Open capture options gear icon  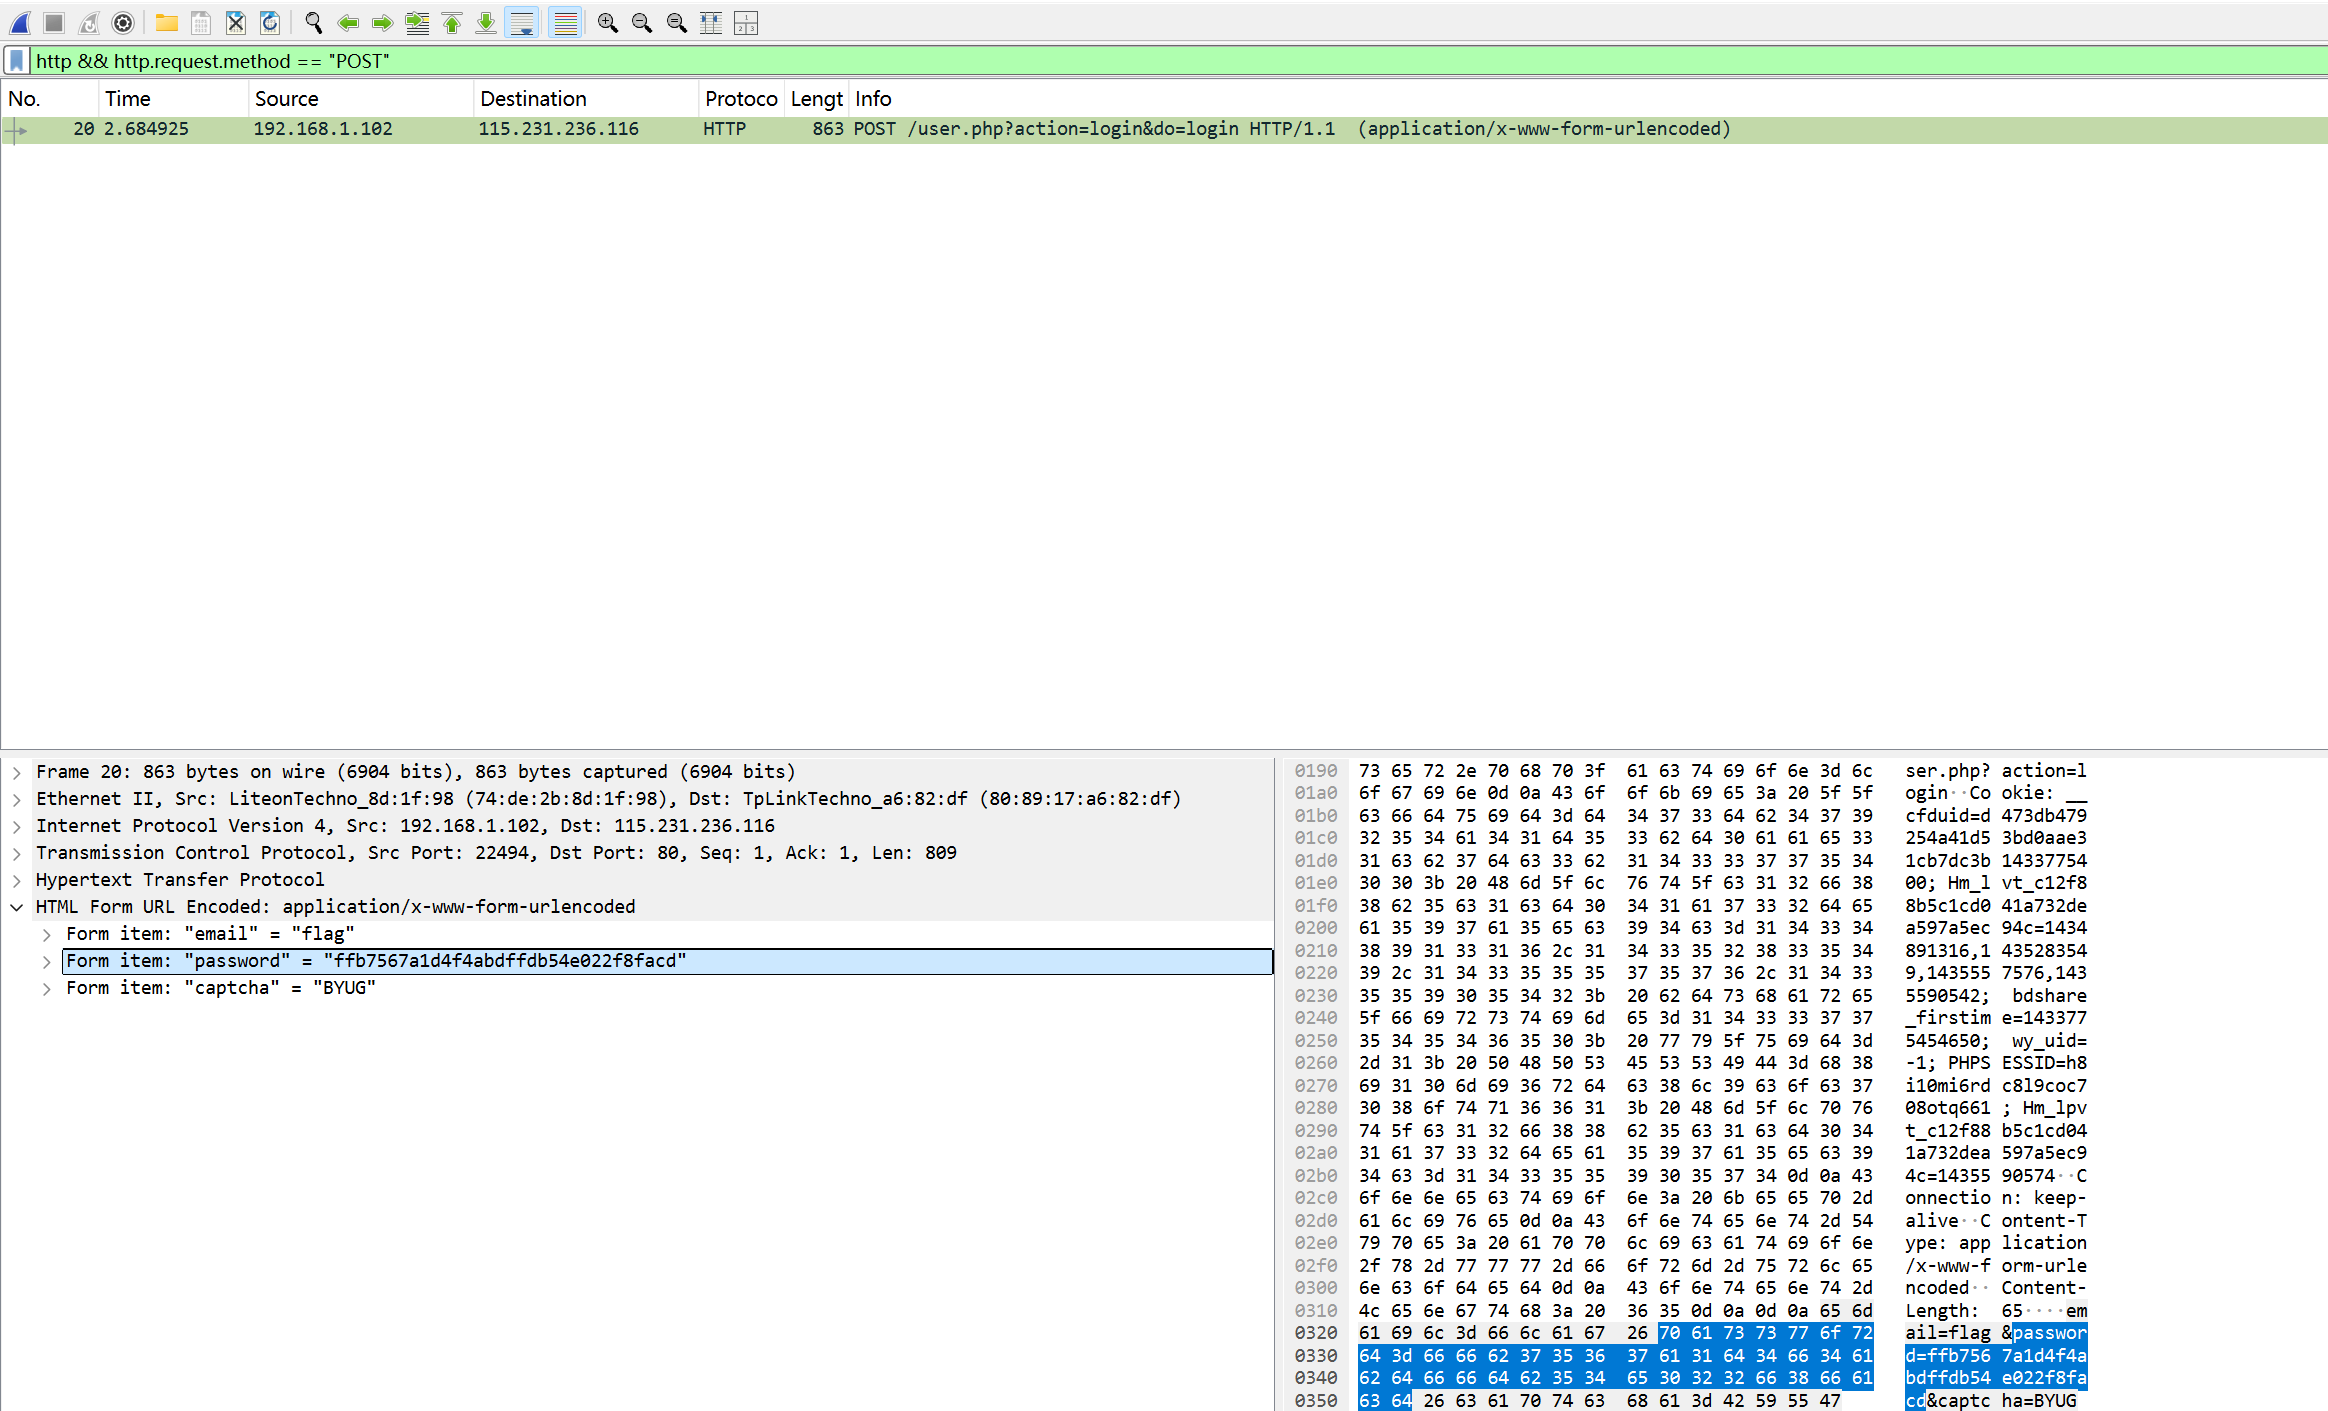click(x=123, y=22)
